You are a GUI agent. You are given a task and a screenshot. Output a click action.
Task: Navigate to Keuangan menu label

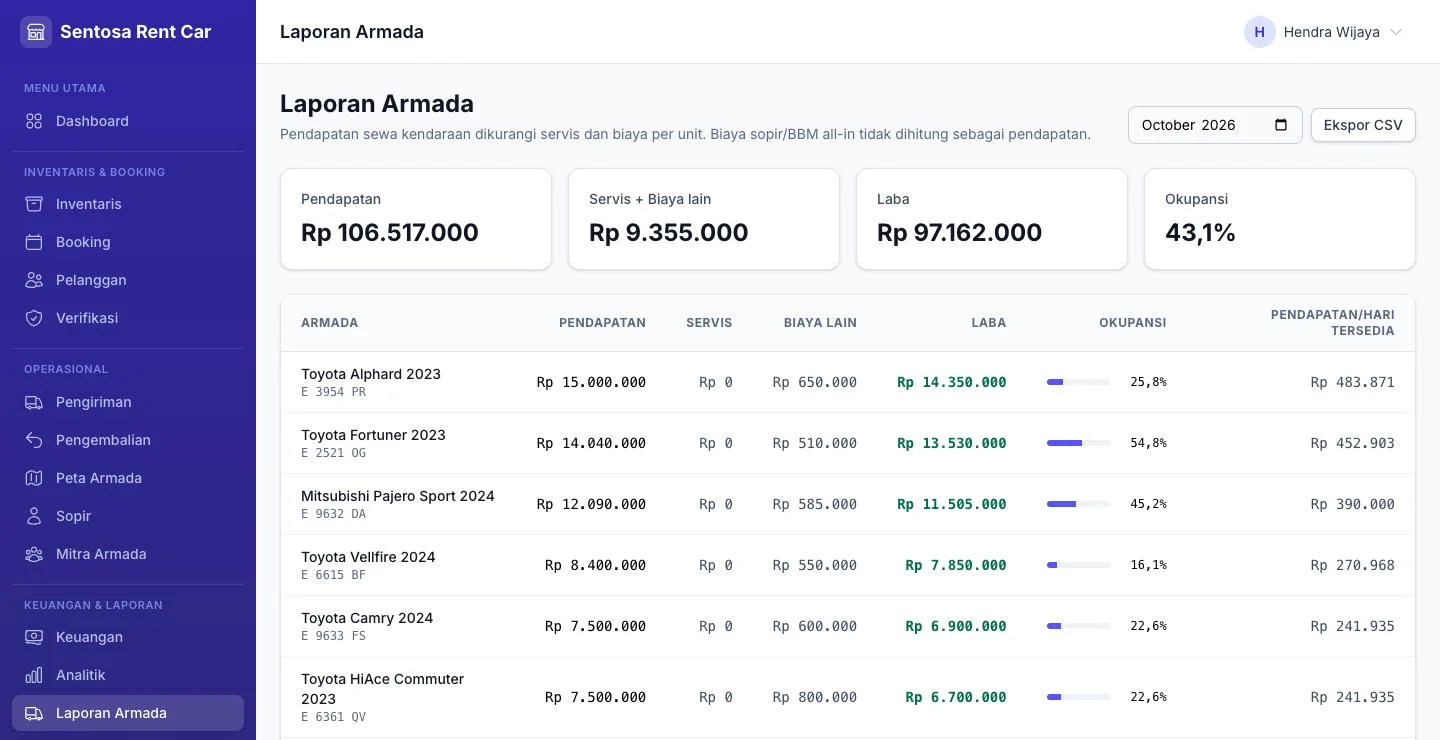coord(89,637)
